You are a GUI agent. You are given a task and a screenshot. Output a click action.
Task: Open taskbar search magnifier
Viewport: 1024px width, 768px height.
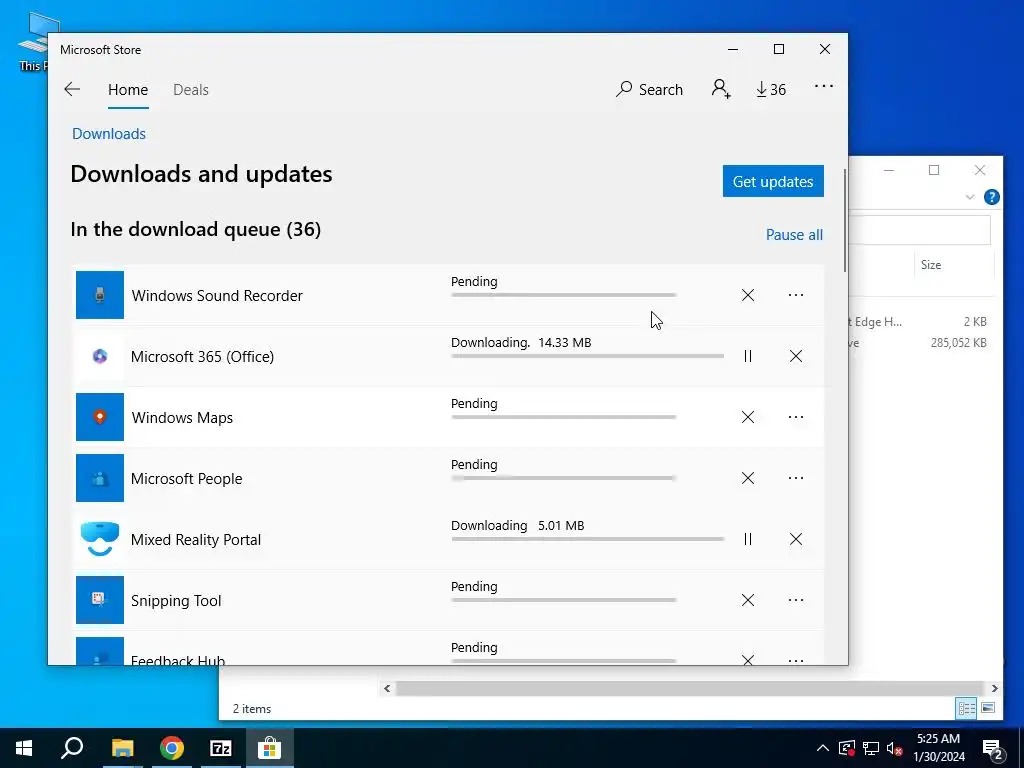coord(72,748)
